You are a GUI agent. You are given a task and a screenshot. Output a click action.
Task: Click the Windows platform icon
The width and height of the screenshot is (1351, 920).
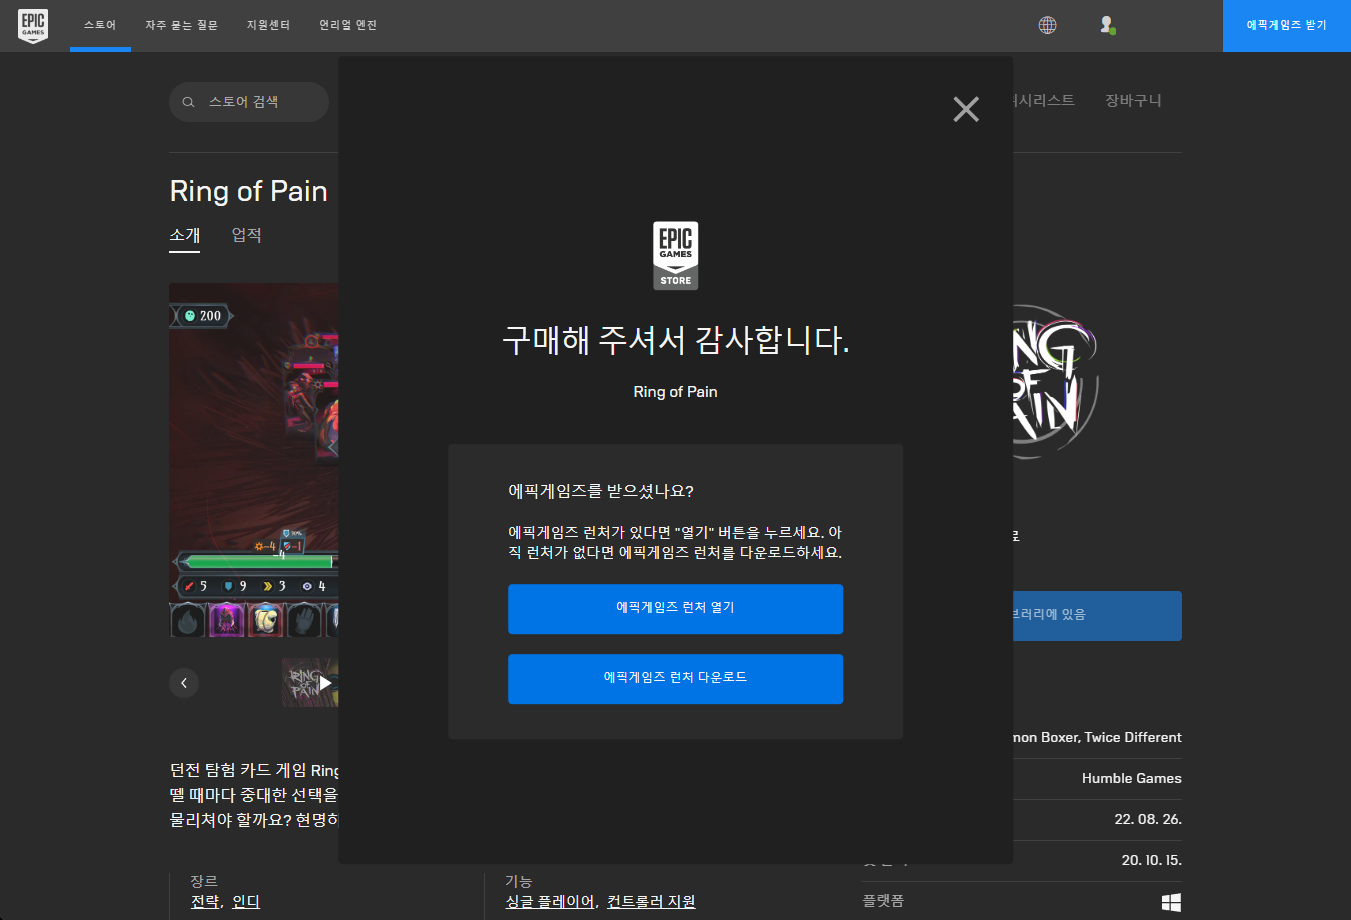click(x=1171, y=902)
